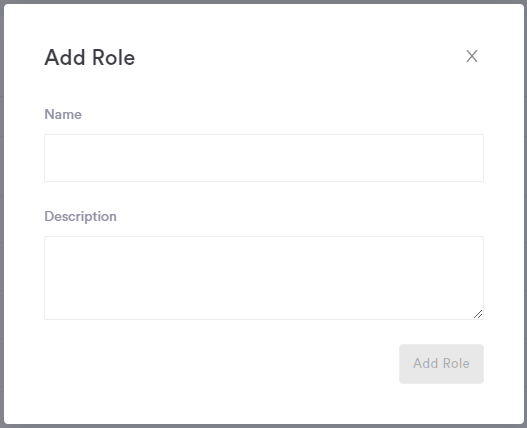Click into the Name input field
This screenshot has height=428, width=527.
(264, 158)
